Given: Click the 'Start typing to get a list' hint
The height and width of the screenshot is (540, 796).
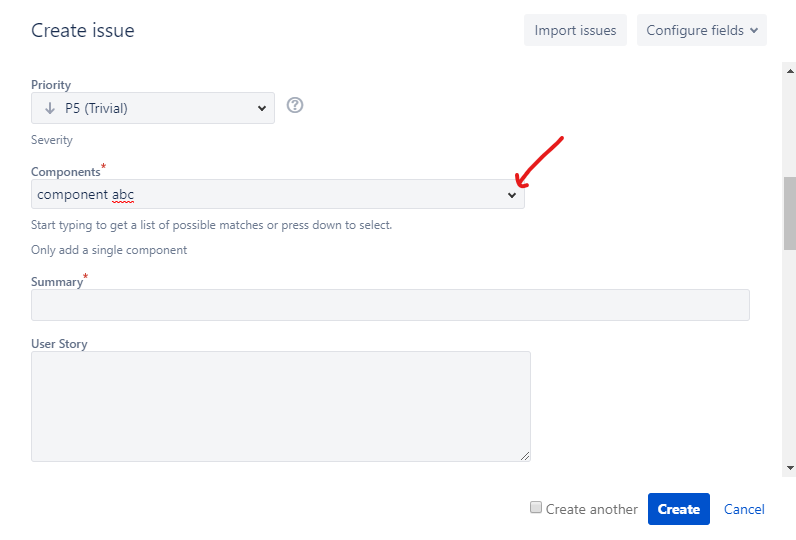Looking at the screenshot, I should click(211, 225).
